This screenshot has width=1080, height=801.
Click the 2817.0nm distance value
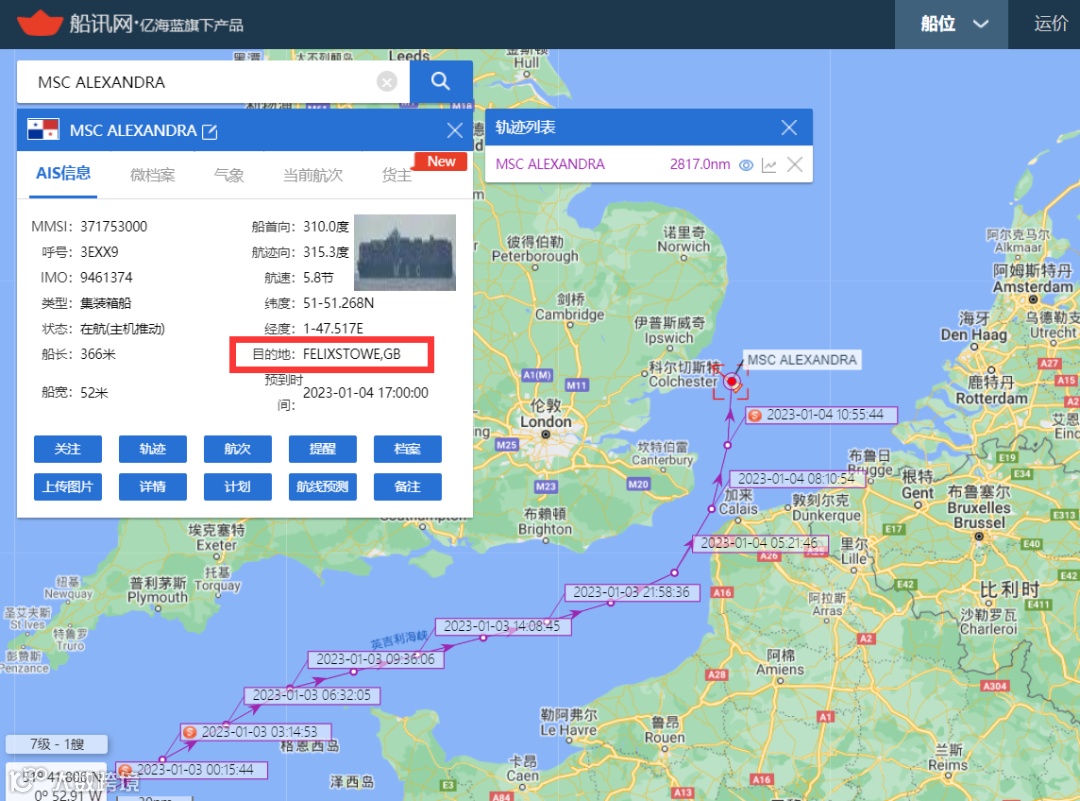point(700,165)
